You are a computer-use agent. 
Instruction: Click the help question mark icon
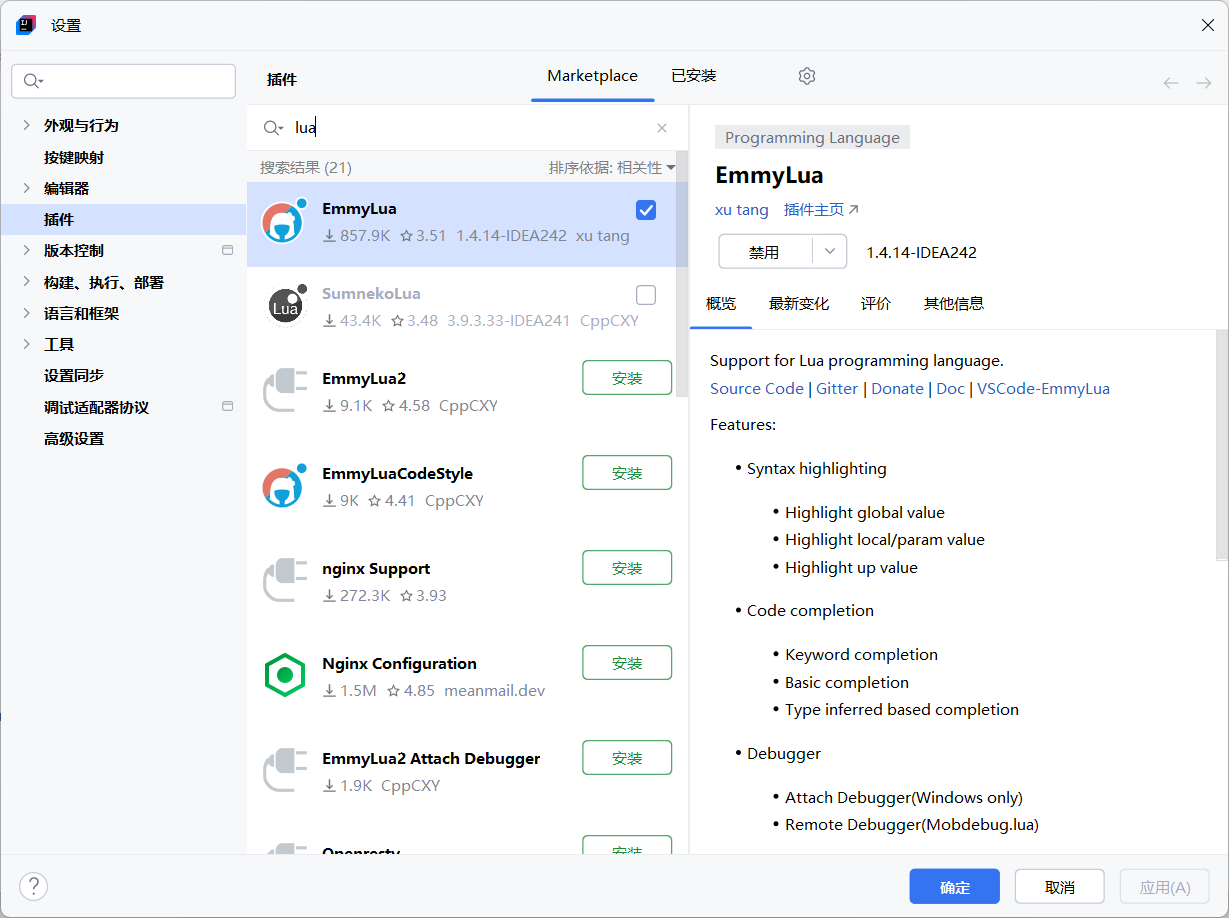33,886
